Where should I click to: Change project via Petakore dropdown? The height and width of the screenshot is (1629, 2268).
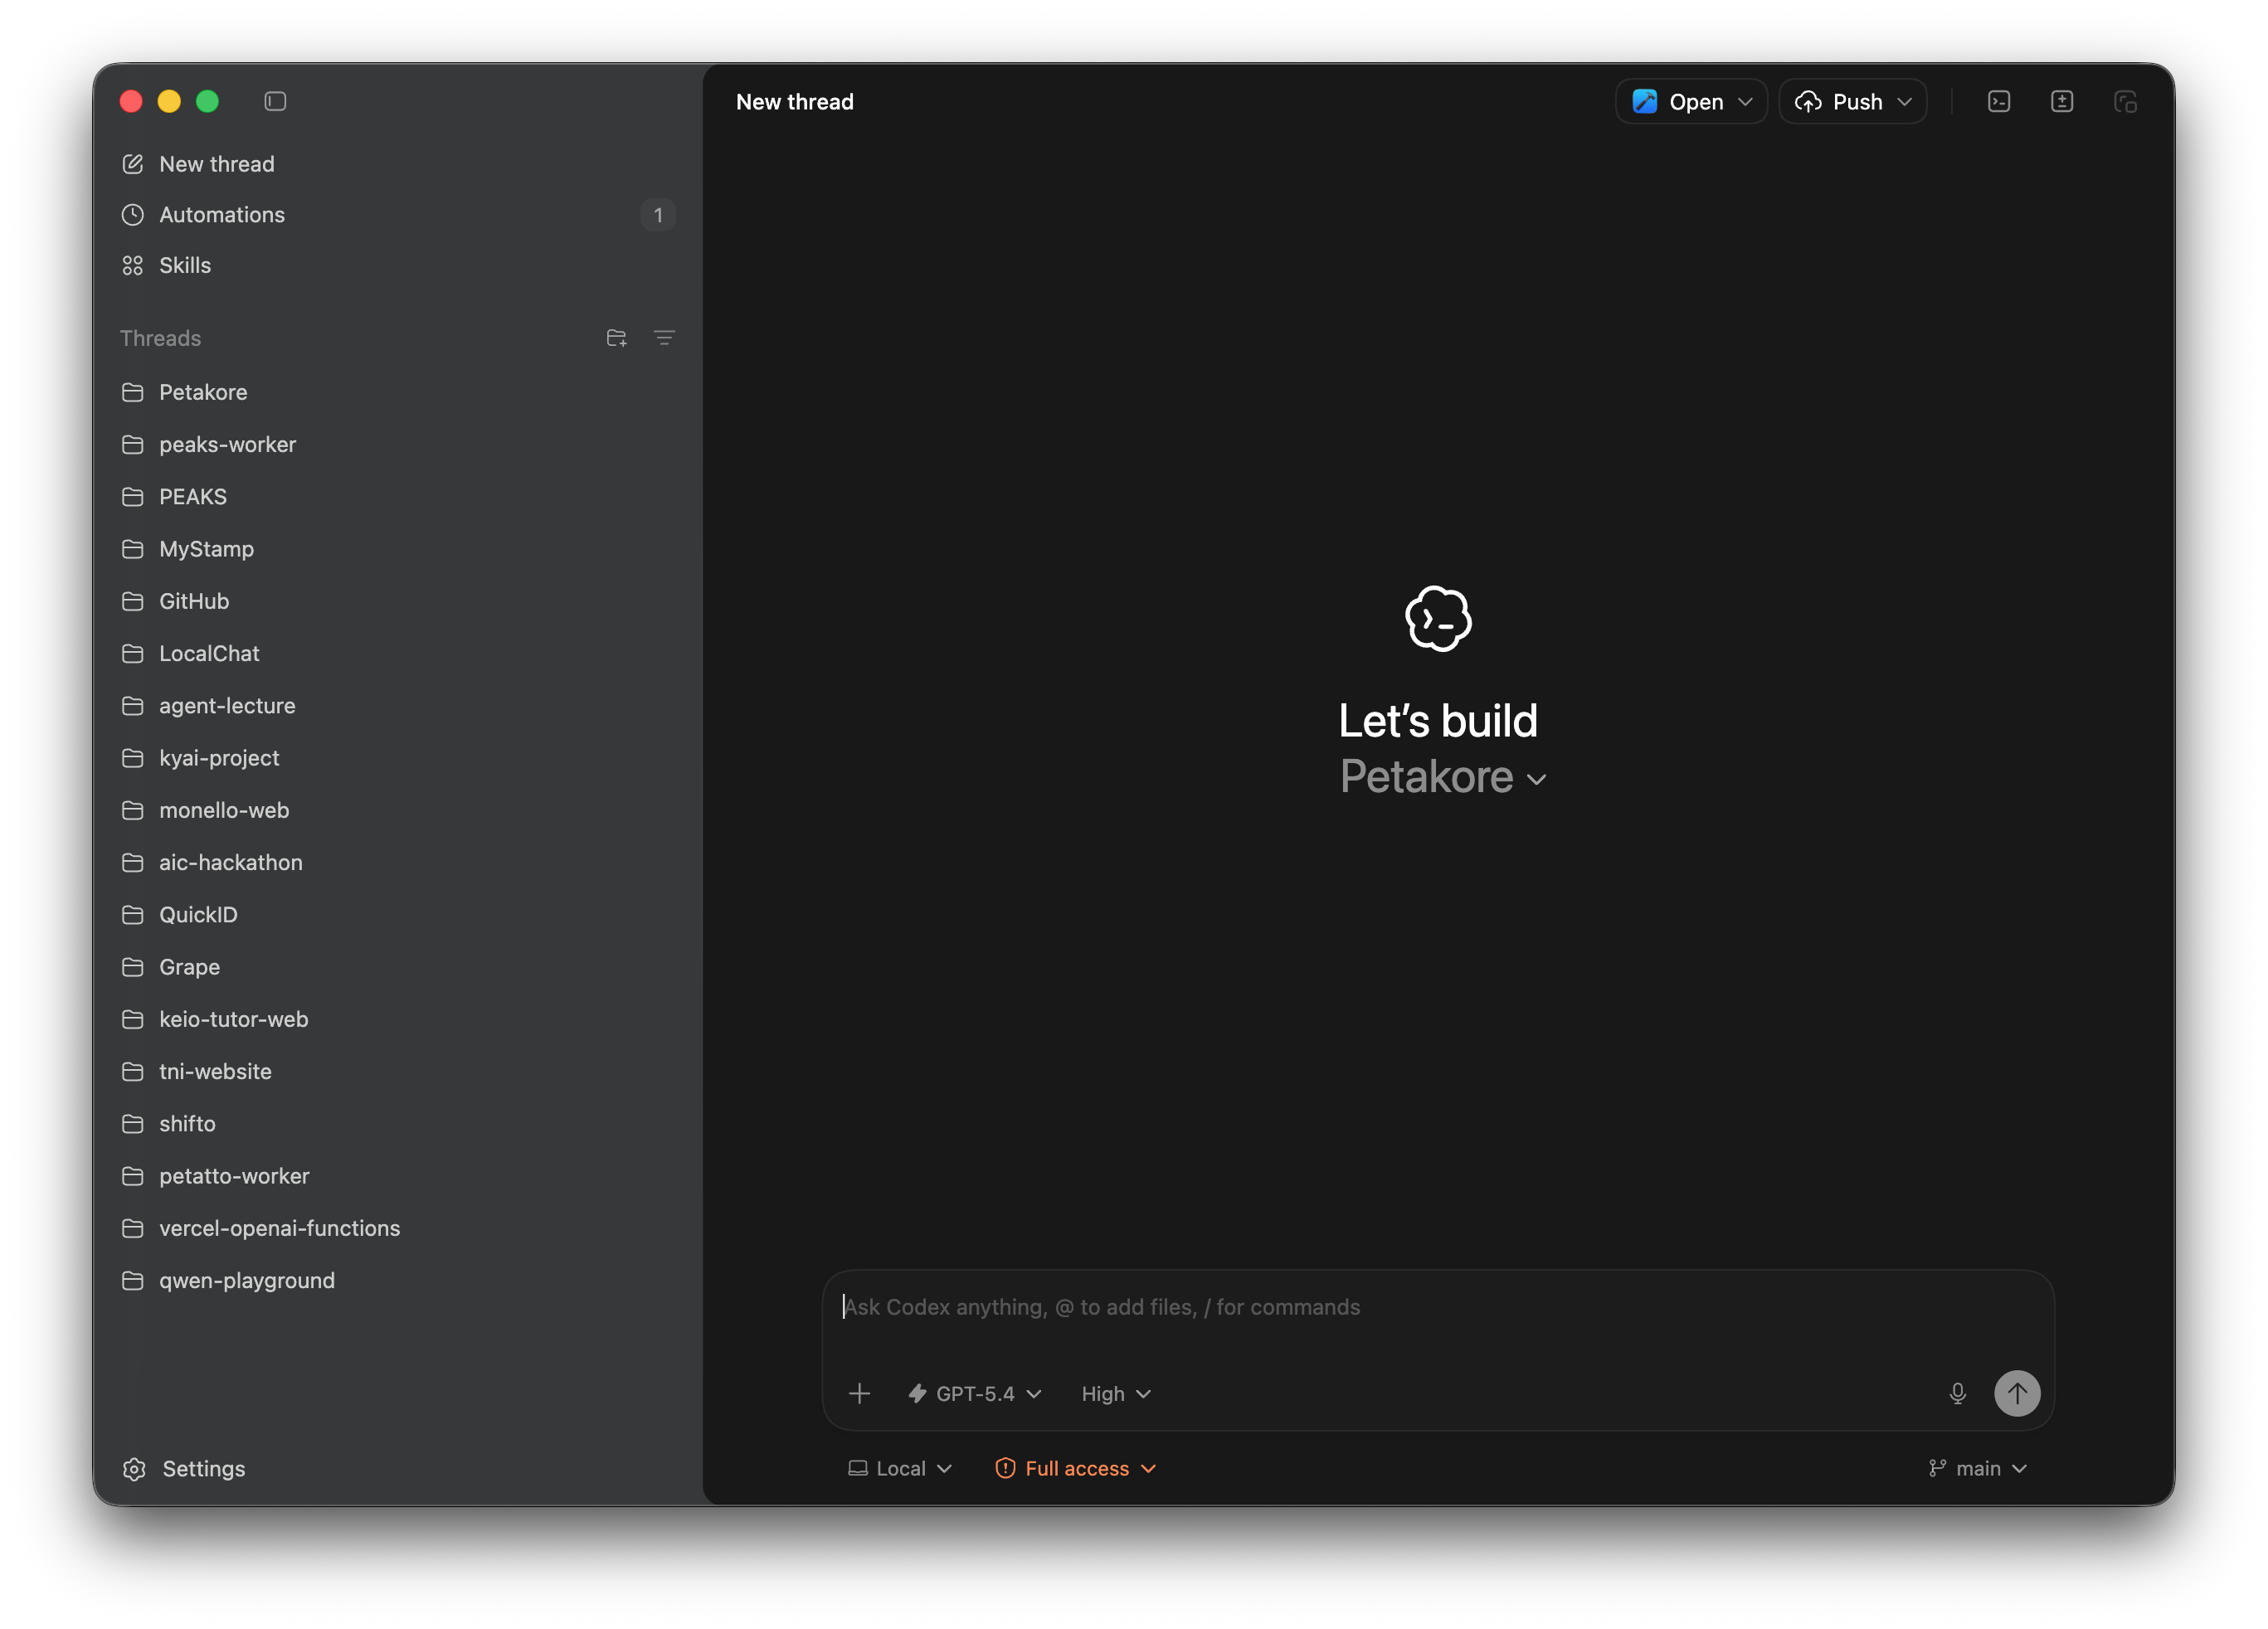pos(1443,777)
